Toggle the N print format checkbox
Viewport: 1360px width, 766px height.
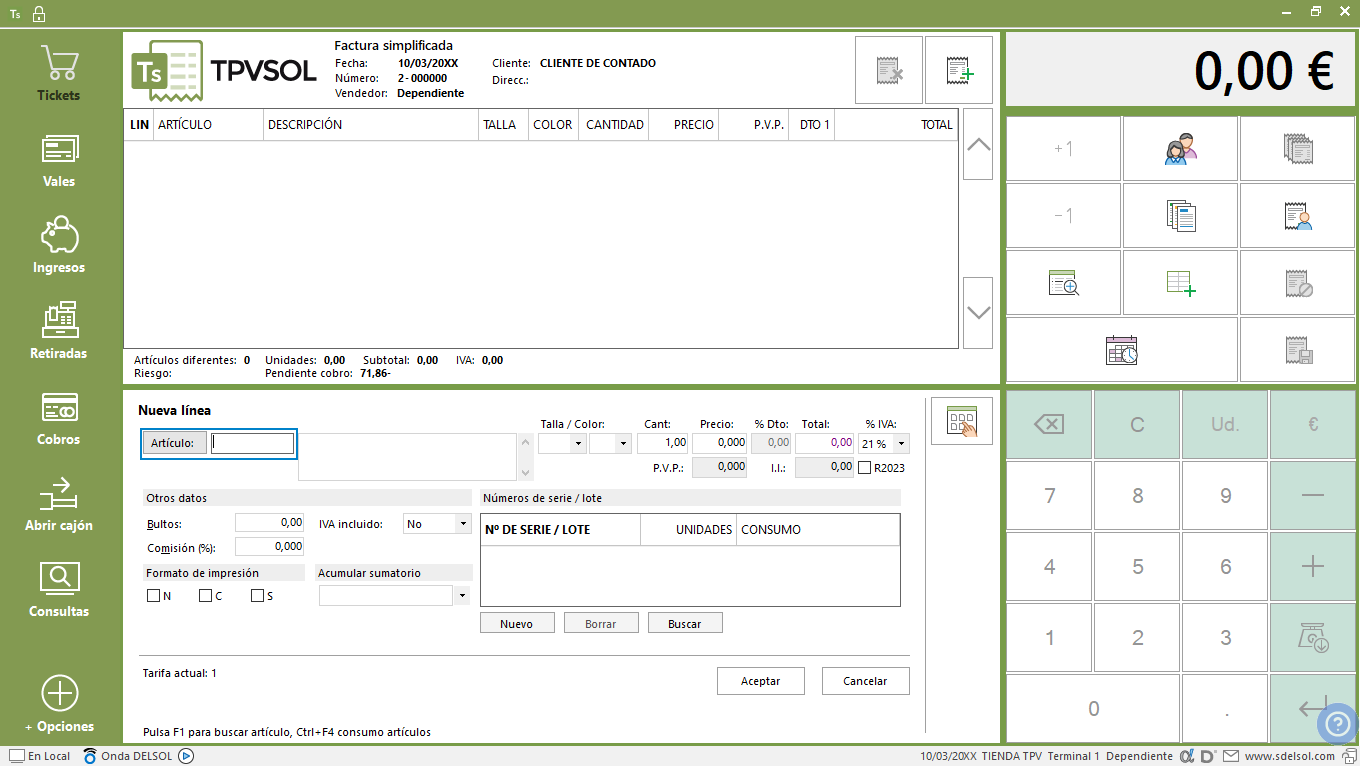coord(153,596)
